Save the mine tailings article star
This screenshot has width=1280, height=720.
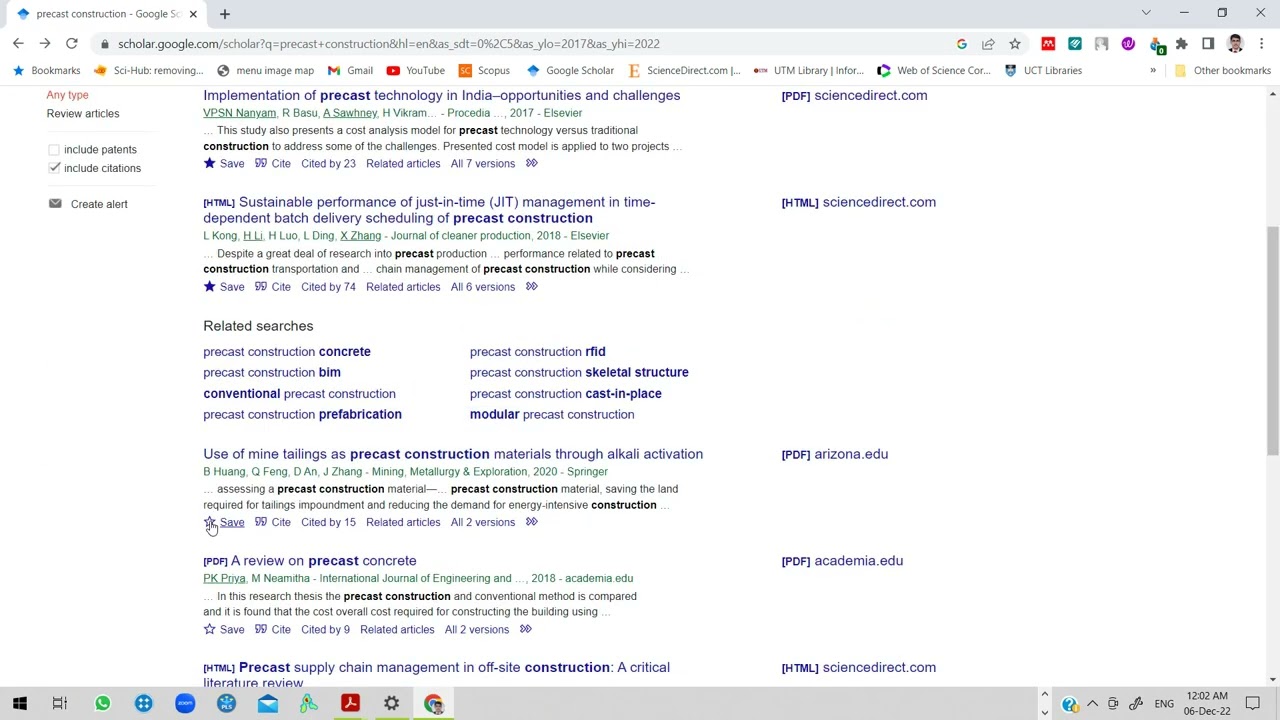click(x=209, y=522)
